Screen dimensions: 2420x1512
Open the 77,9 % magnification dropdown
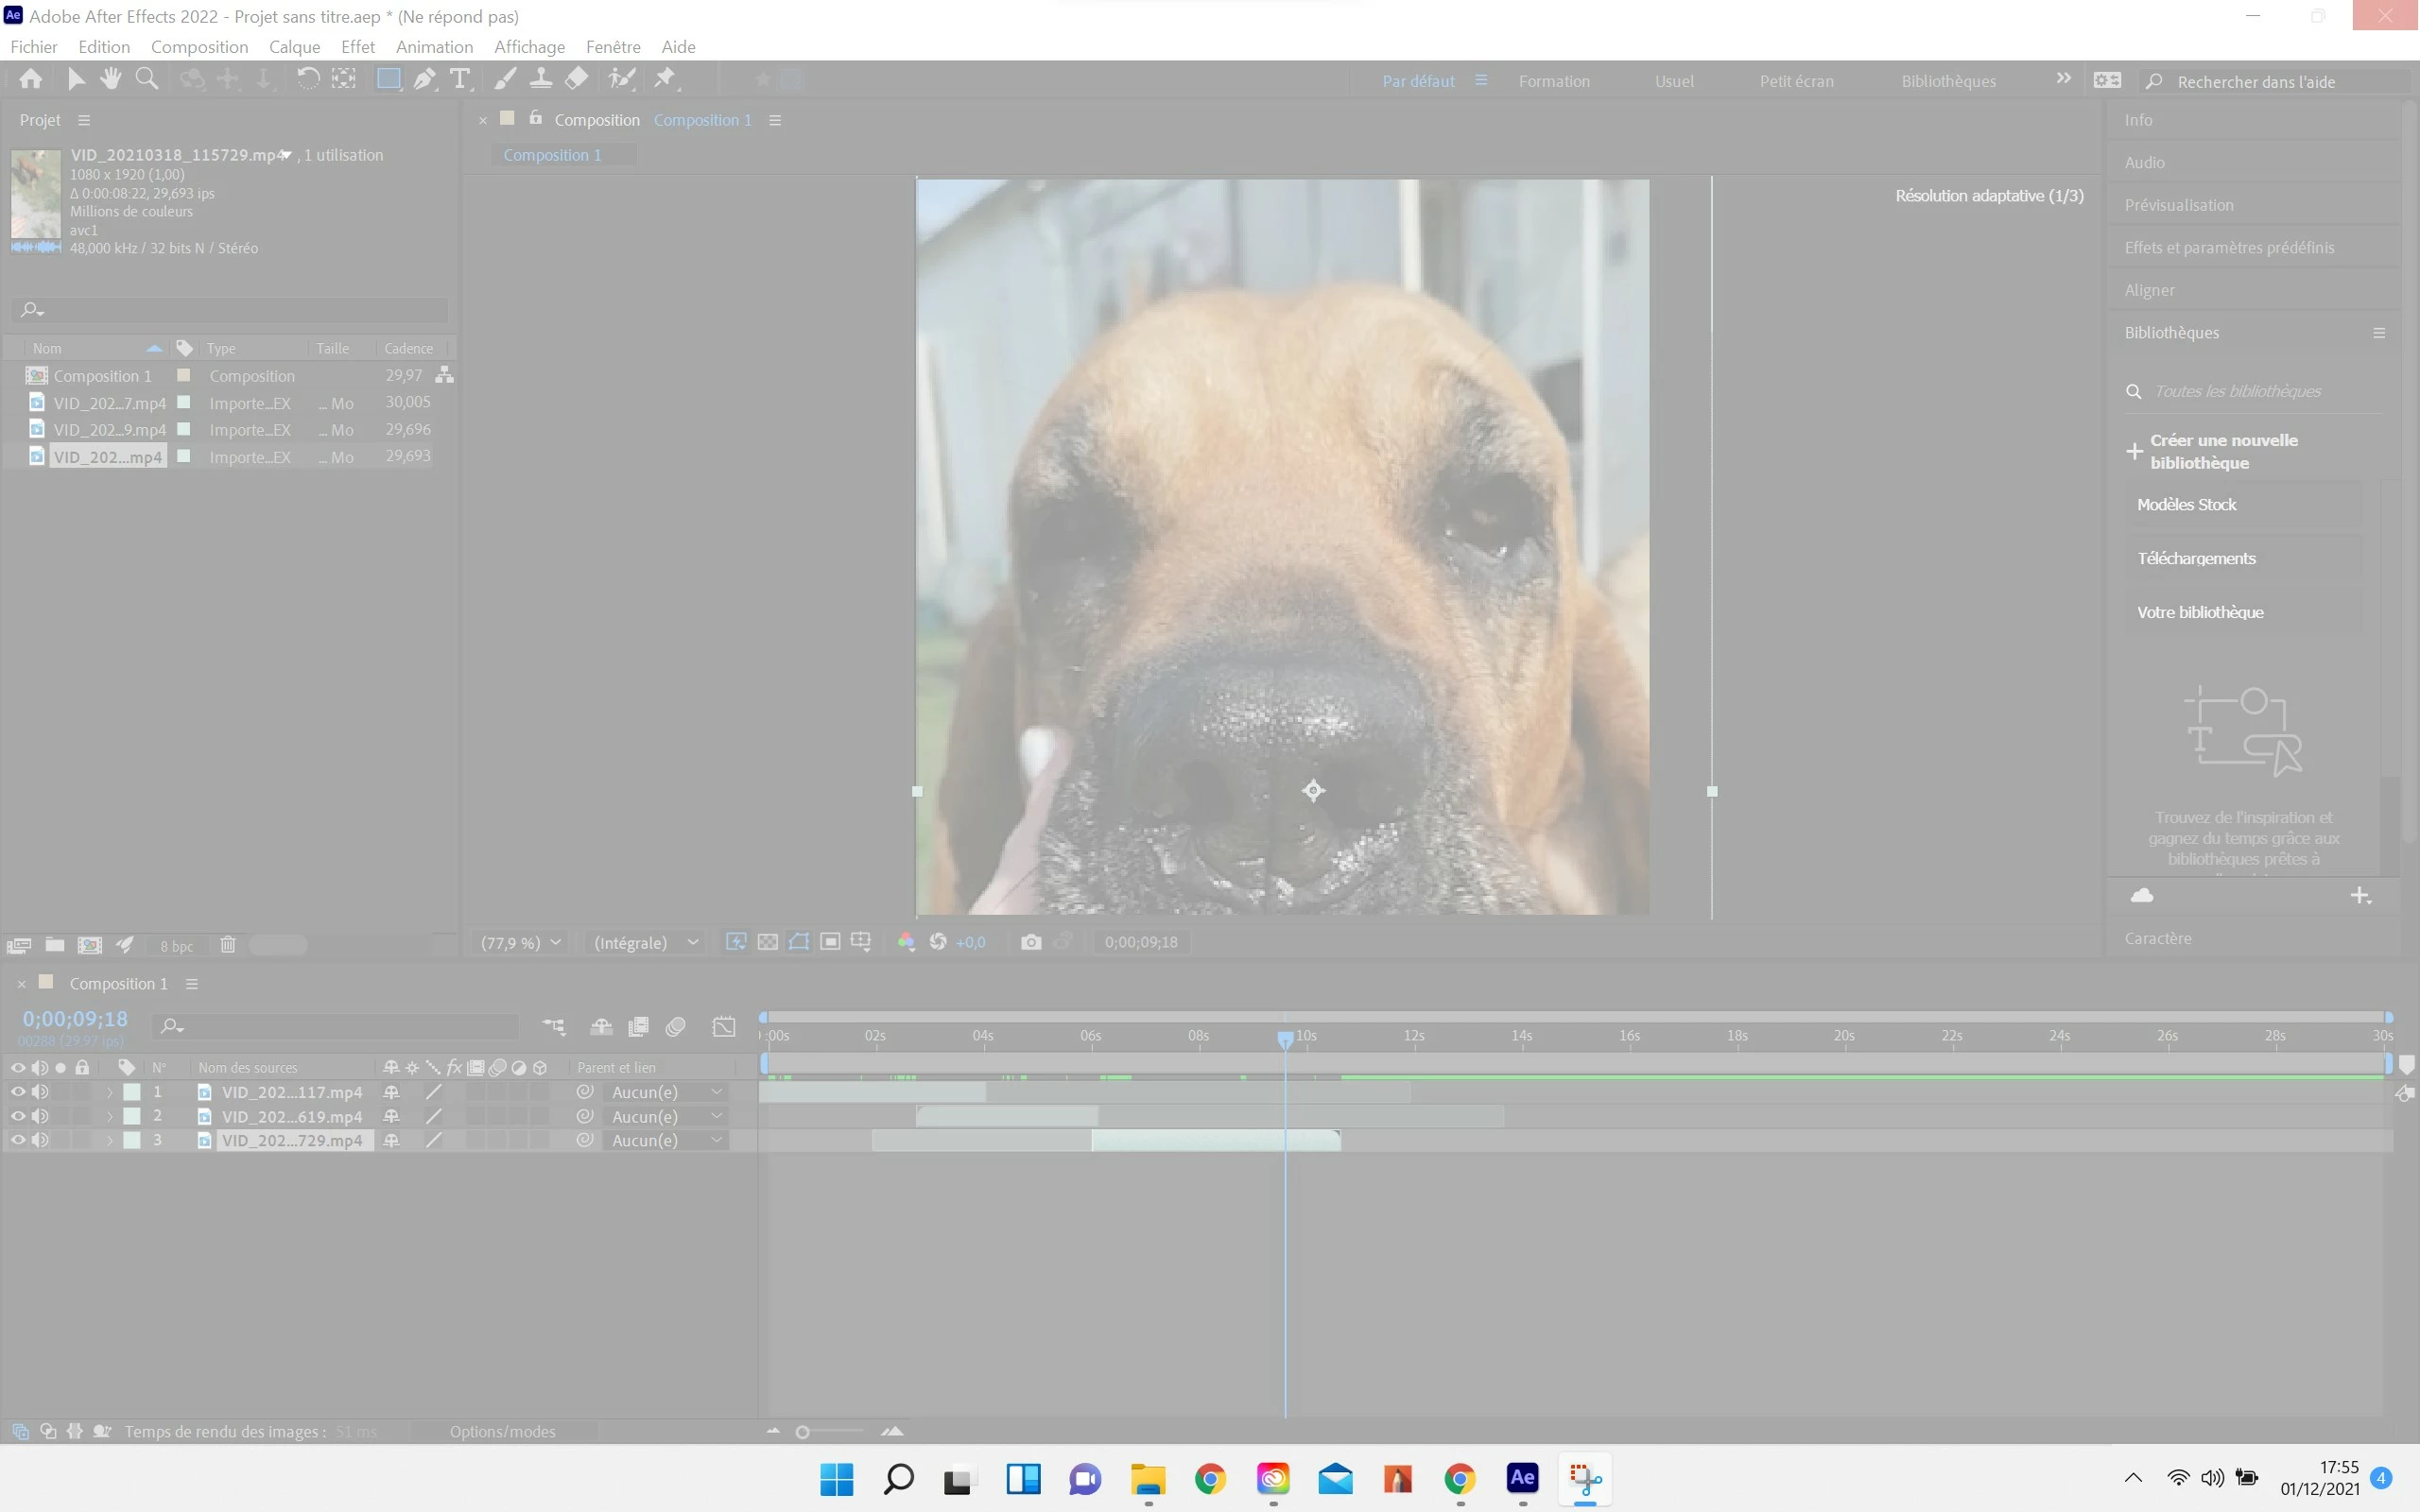520,942
